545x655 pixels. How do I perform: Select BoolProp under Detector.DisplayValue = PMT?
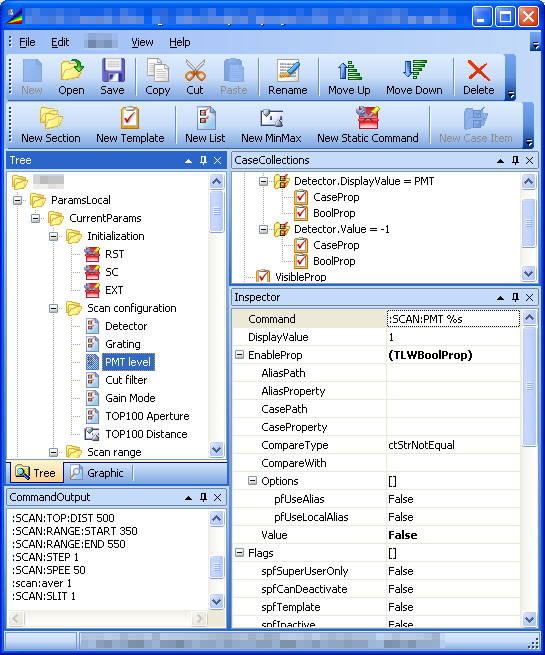(334, 213)
